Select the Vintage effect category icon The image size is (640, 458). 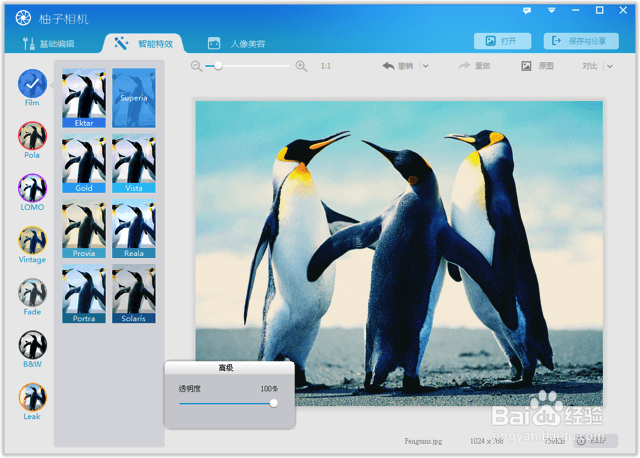pyautogui.click(x=32, y=240)
